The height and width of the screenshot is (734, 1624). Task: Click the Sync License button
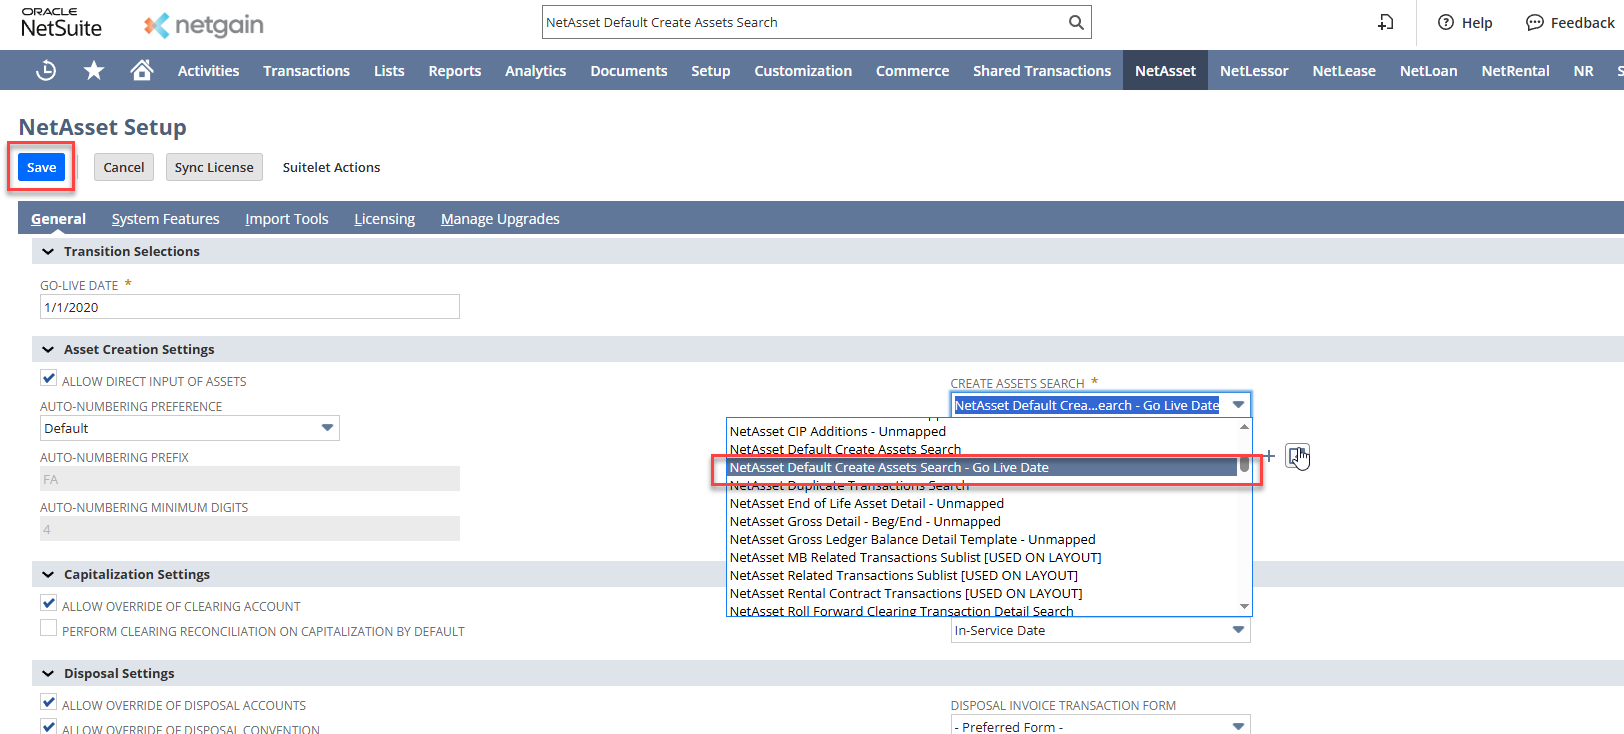[214, 167]
